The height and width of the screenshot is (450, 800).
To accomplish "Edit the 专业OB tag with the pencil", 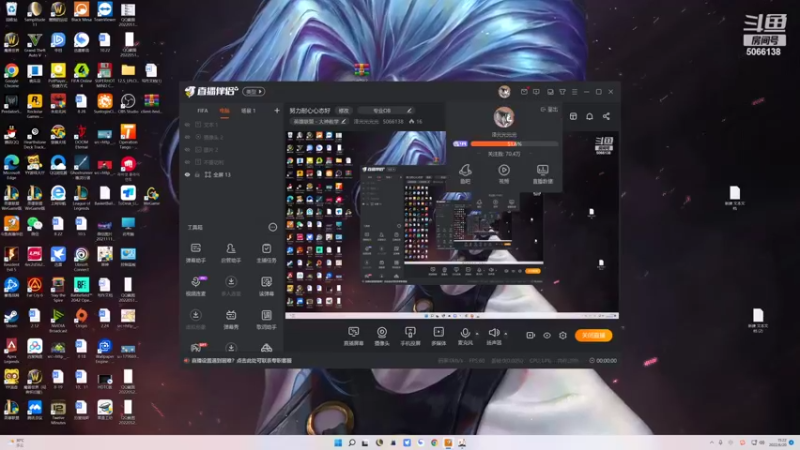I will 409,110.
